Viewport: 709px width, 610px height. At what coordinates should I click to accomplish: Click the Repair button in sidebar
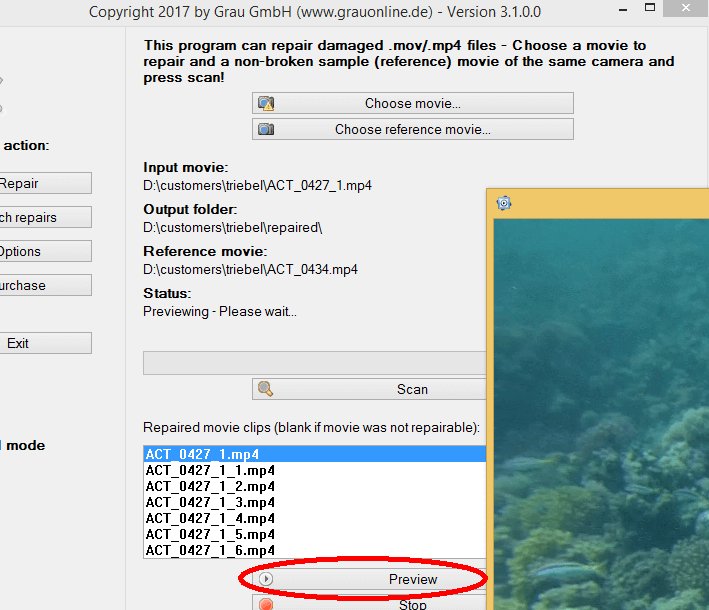pos(45,183)
